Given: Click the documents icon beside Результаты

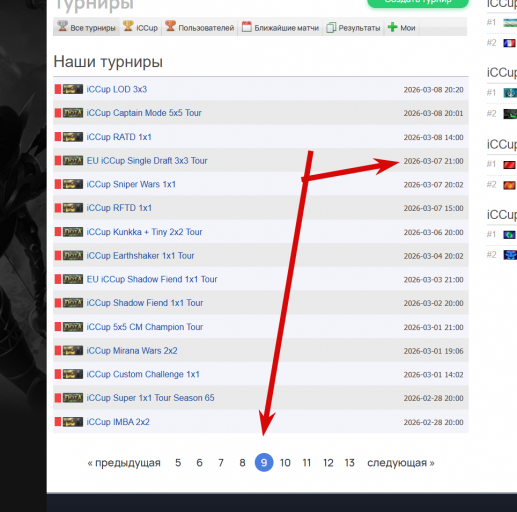Looking at the screenshot, I should (331, 27).
